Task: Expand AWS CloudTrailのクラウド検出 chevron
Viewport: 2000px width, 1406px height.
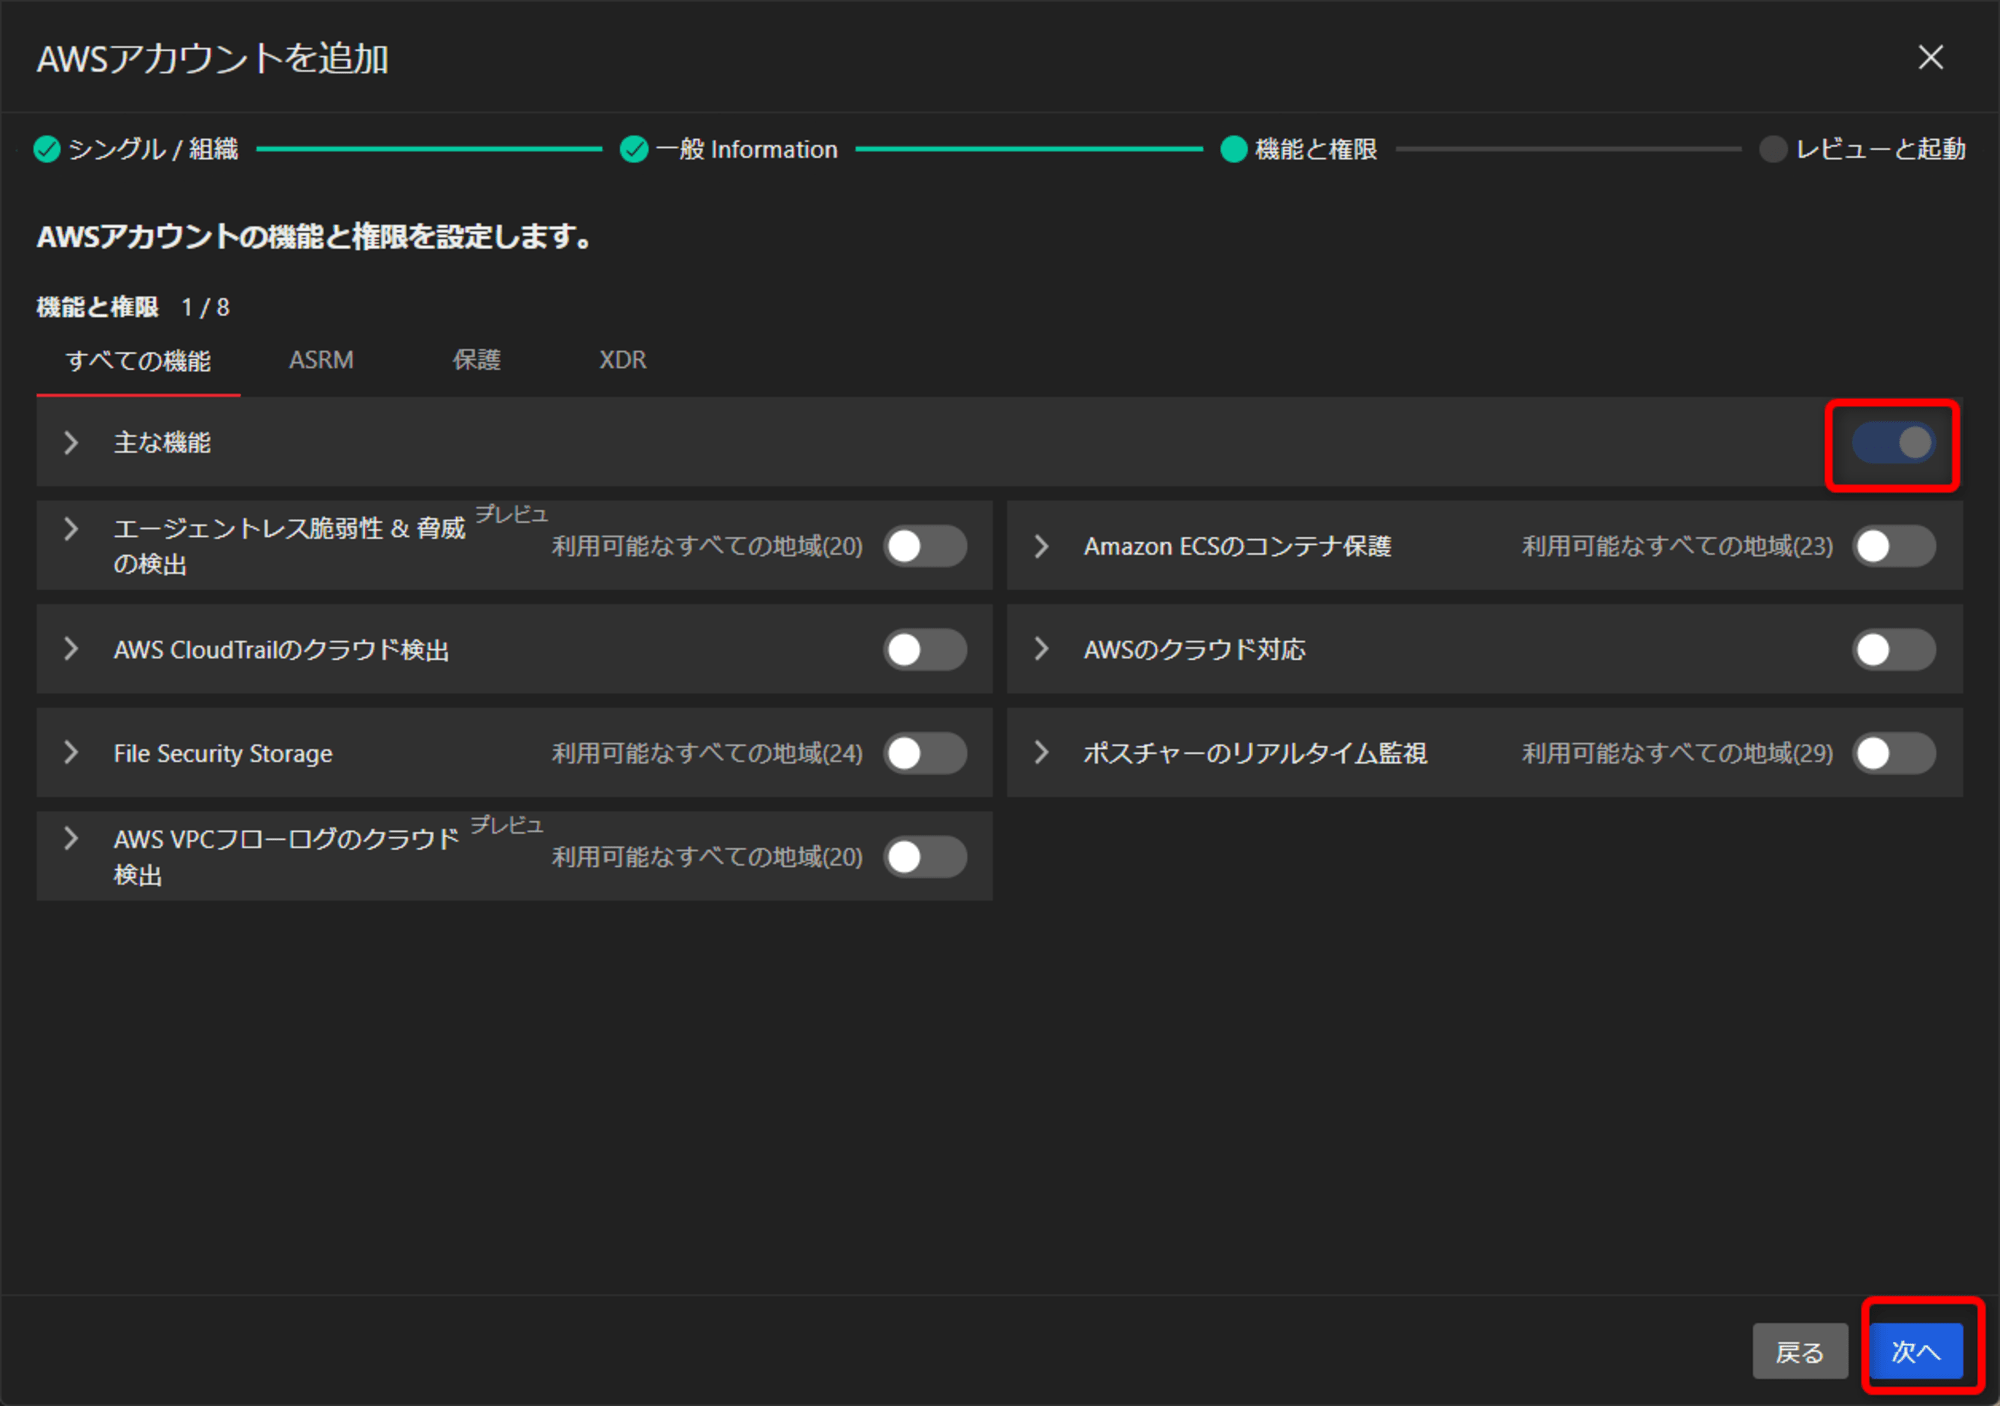Action: (70, 649)
